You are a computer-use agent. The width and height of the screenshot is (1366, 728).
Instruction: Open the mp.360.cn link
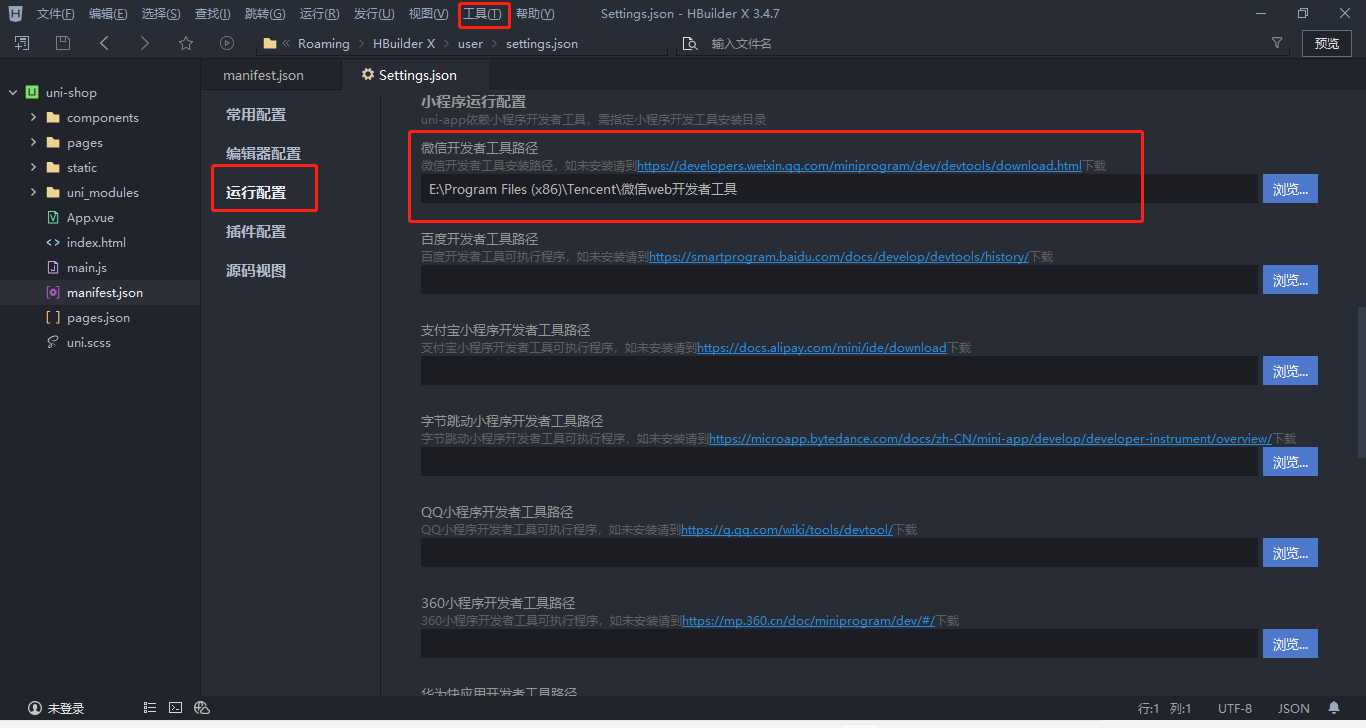coord(808,621)
